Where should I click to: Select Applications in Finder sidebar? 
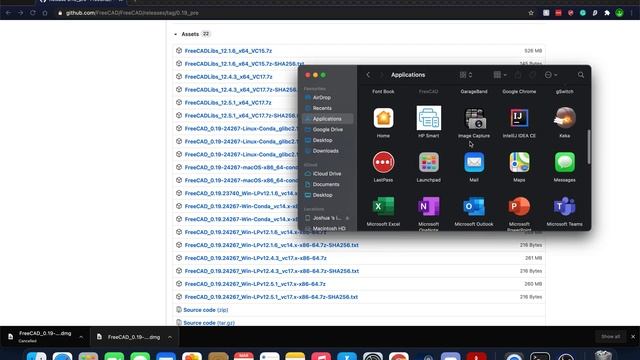click(327, 119)
